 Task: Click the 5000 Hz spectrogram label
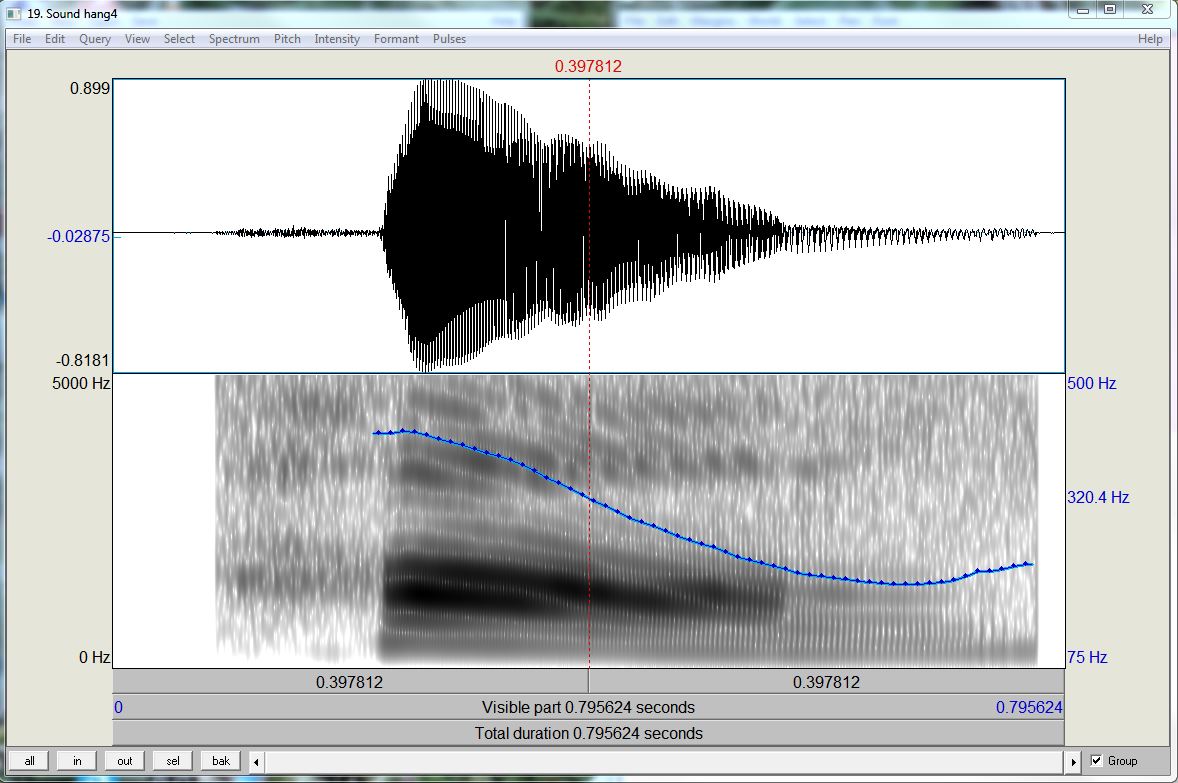click(x=81, y=383)
